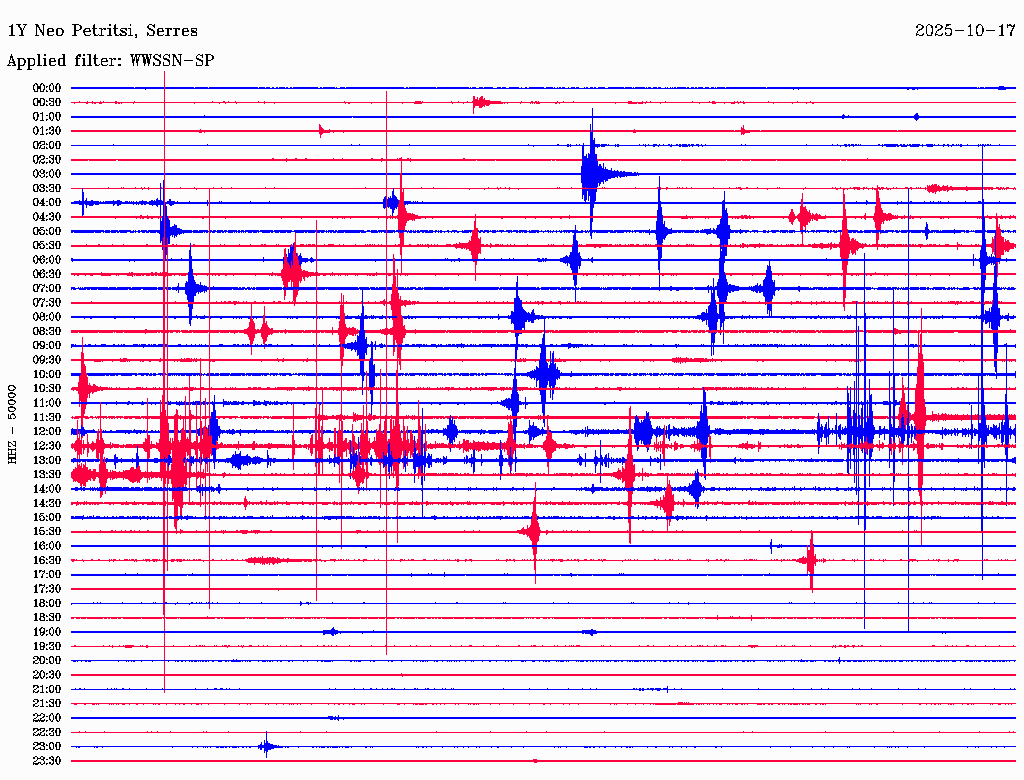Select the 09:00 time label
The height and width of the screenshot is (780, 1024).
pos(47,346)
